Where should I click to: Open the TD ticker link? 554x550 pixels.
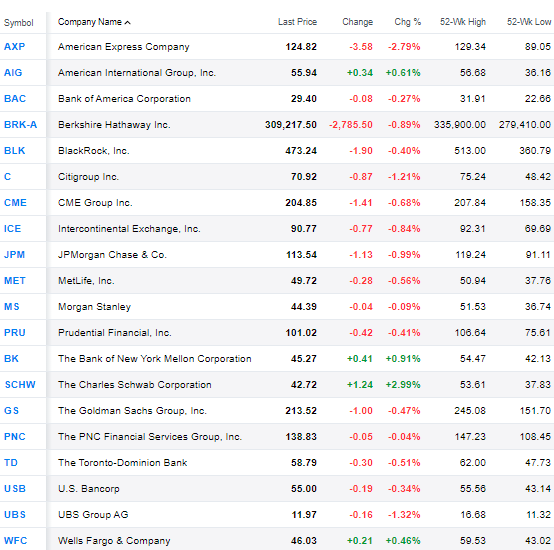click(11, 463)
